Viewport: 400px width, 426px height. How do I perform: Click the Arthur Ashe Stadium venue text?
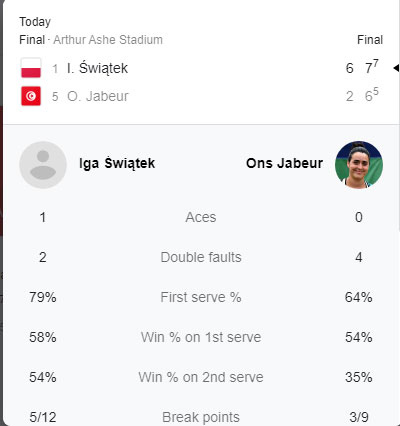pos(108,40)
